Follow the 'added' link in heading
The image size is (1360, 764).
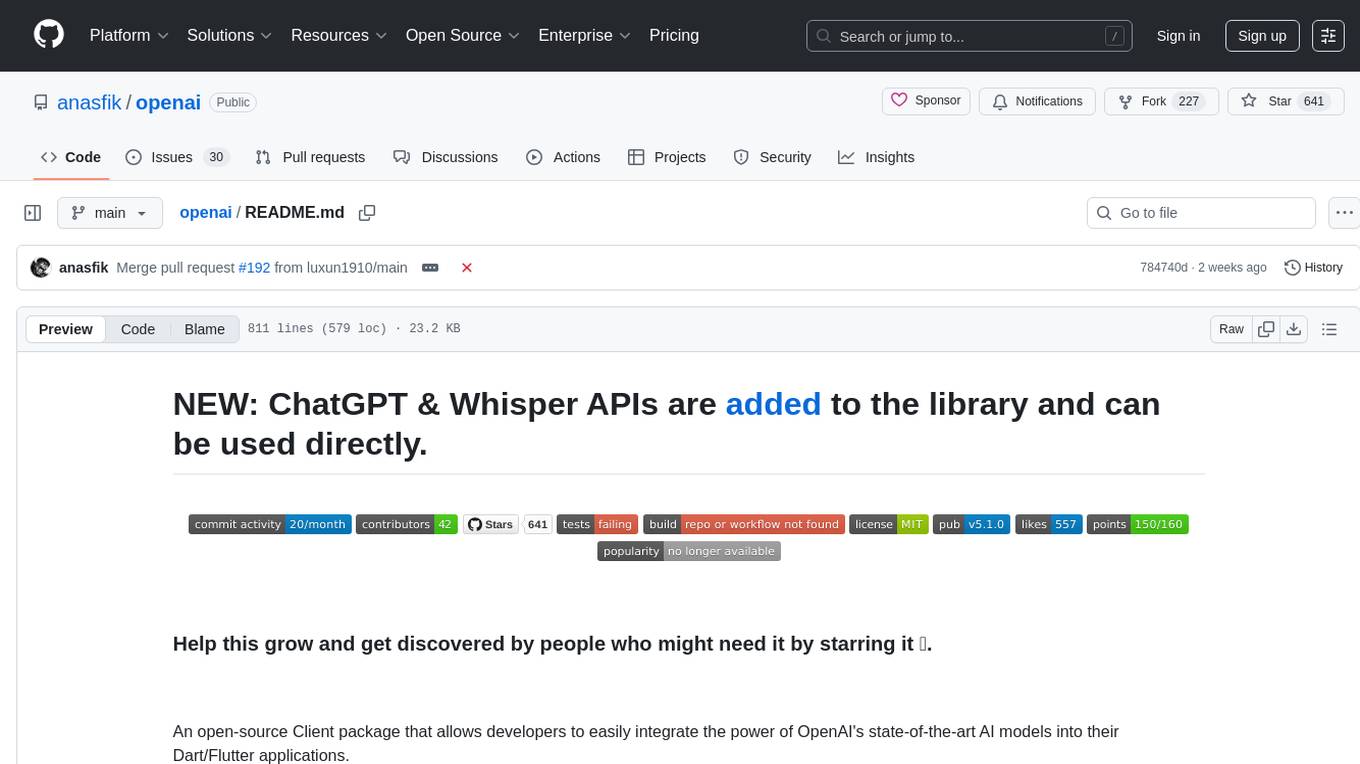pyautogui.click(x=773, y=403)
